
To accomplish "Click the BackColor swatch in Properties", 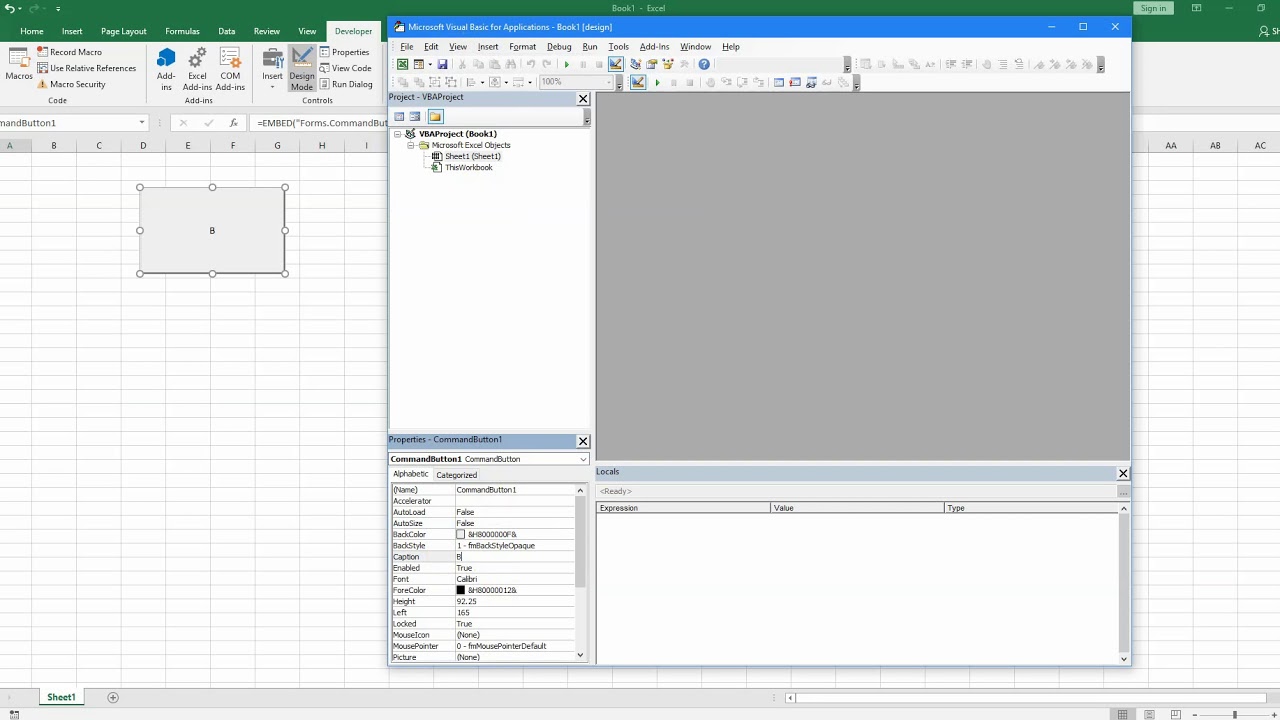I will click(x=460, y=535).
